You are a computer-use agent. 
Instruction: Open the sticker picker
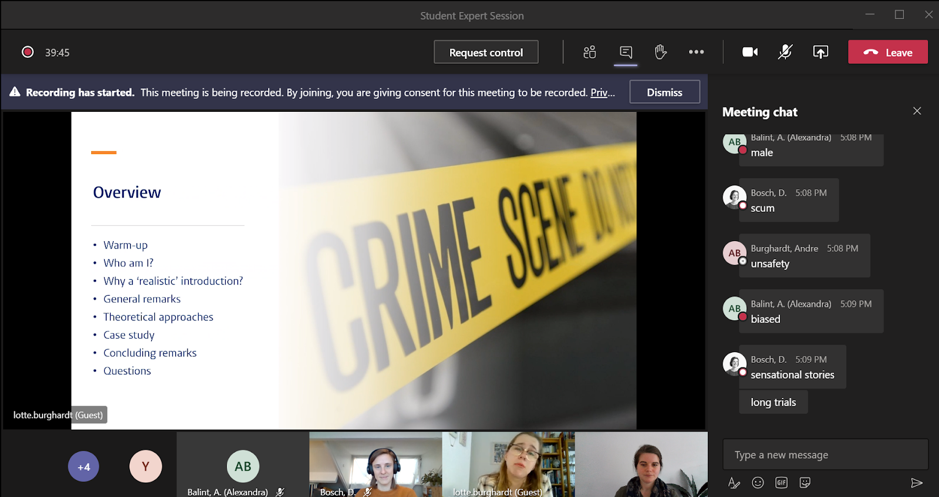coord(805,483)
